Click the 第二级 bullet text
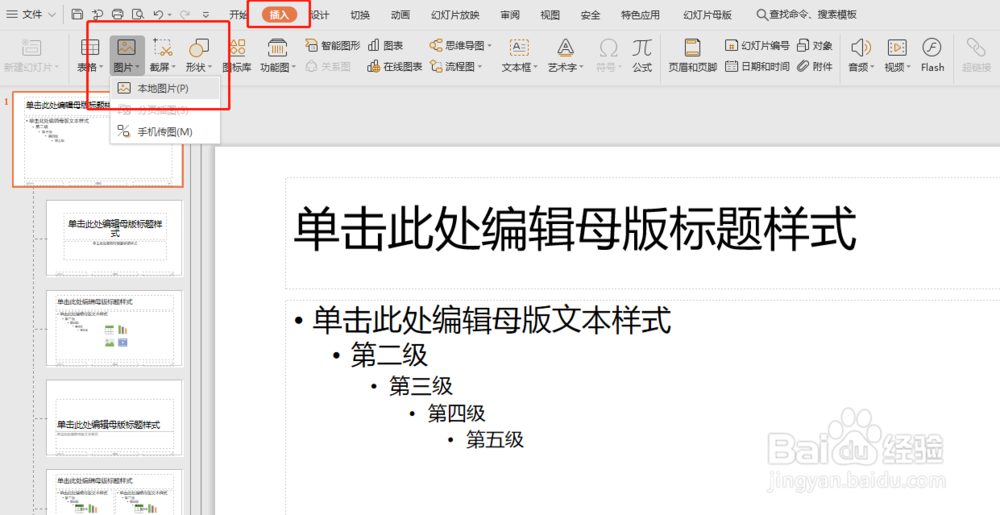The width and height of the screenshot is (1000, 515). [x=389, y=355]
